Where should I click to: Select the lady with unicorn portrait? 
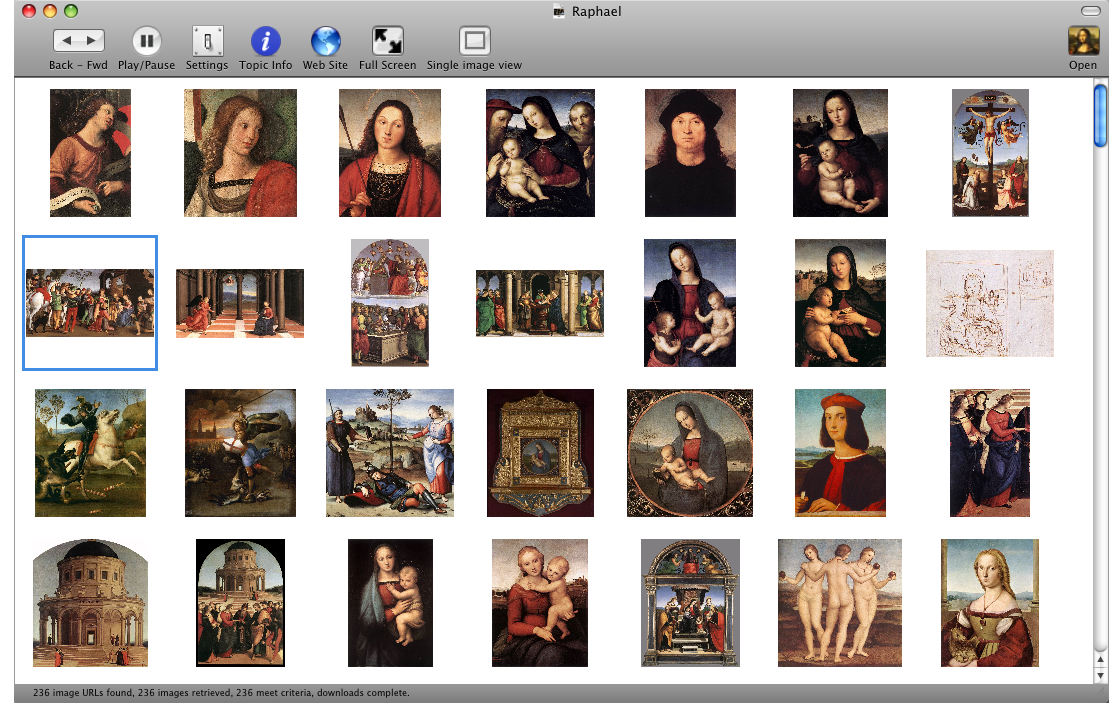point(990,603)
